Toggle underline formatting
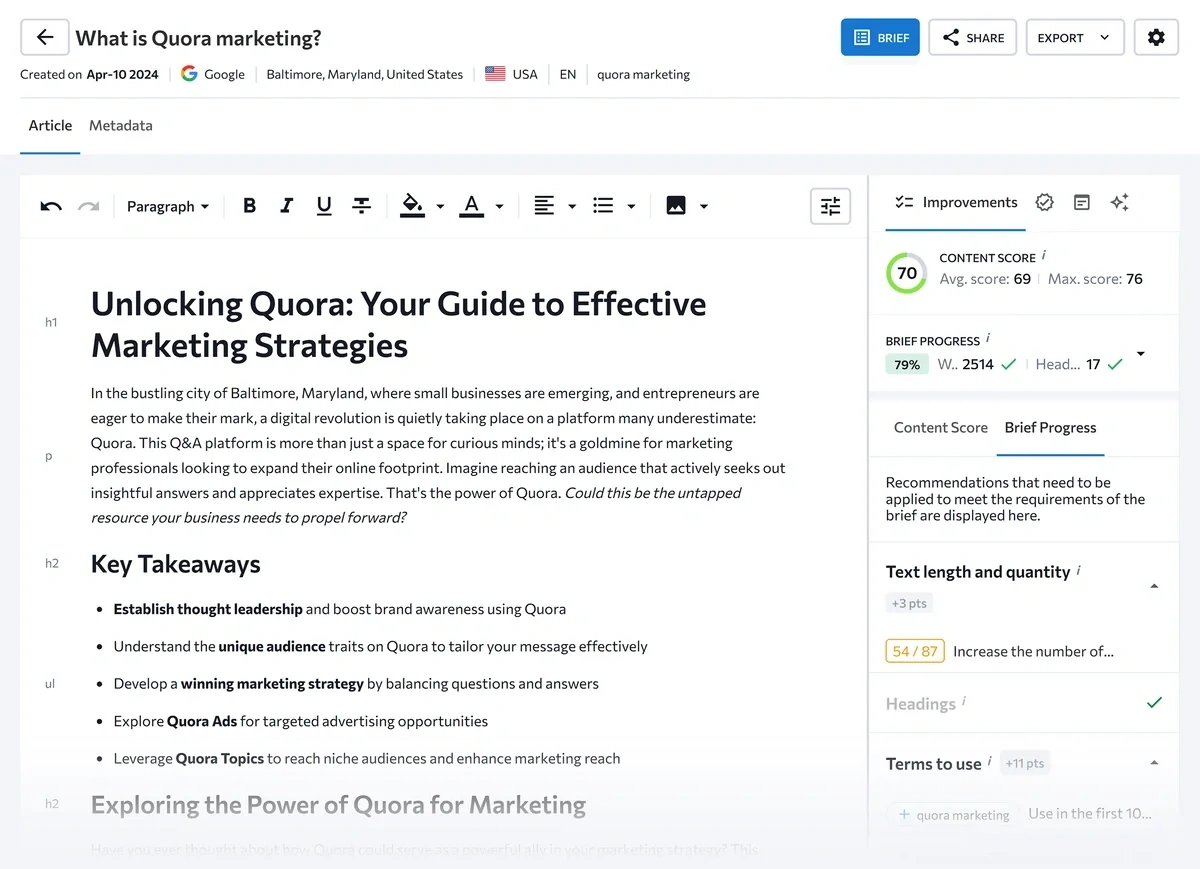1200x869 pixels. point(324,206)
